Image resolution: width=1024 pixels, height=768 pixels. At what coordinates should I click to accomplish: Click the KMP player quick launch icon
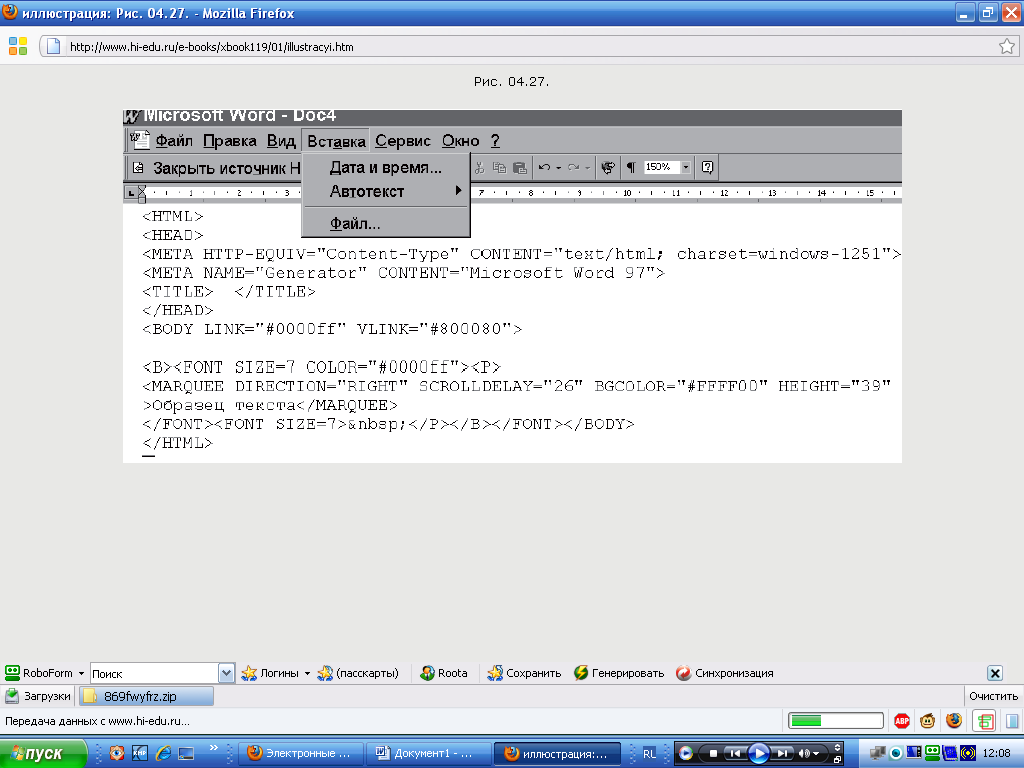pos(140,753)
